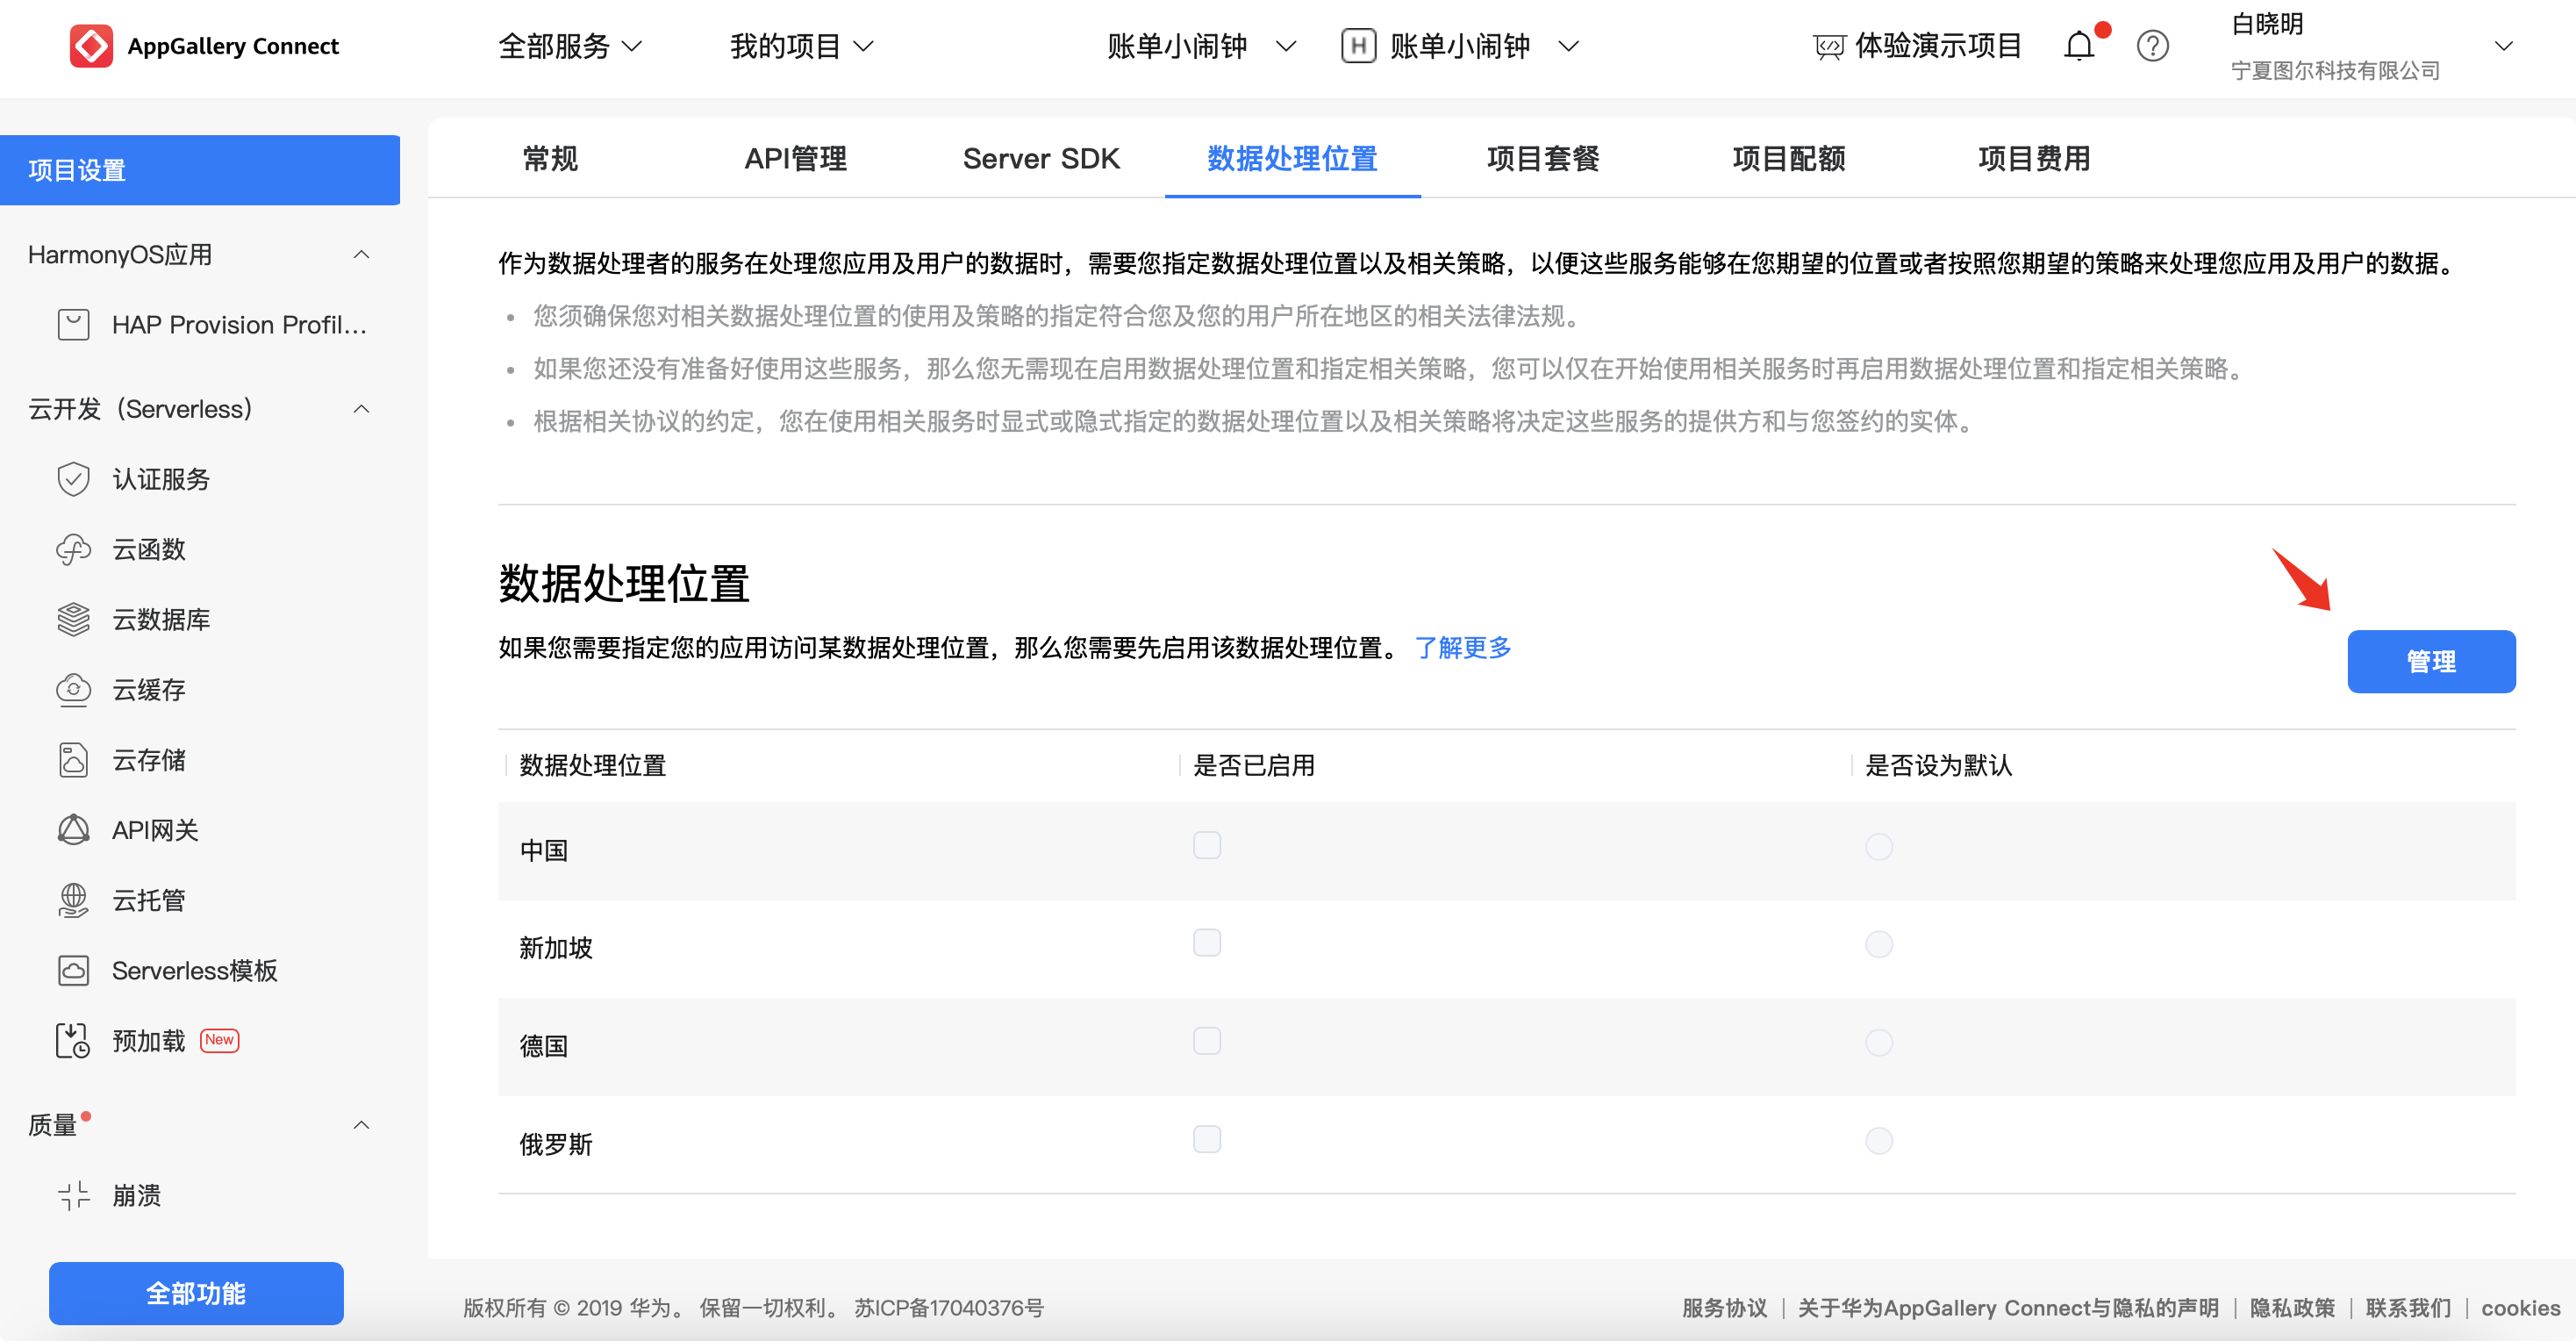Screen dimensions: 2576x1341
Task: Select 项目设置 in the sidebar
Action: pos(200,170)
